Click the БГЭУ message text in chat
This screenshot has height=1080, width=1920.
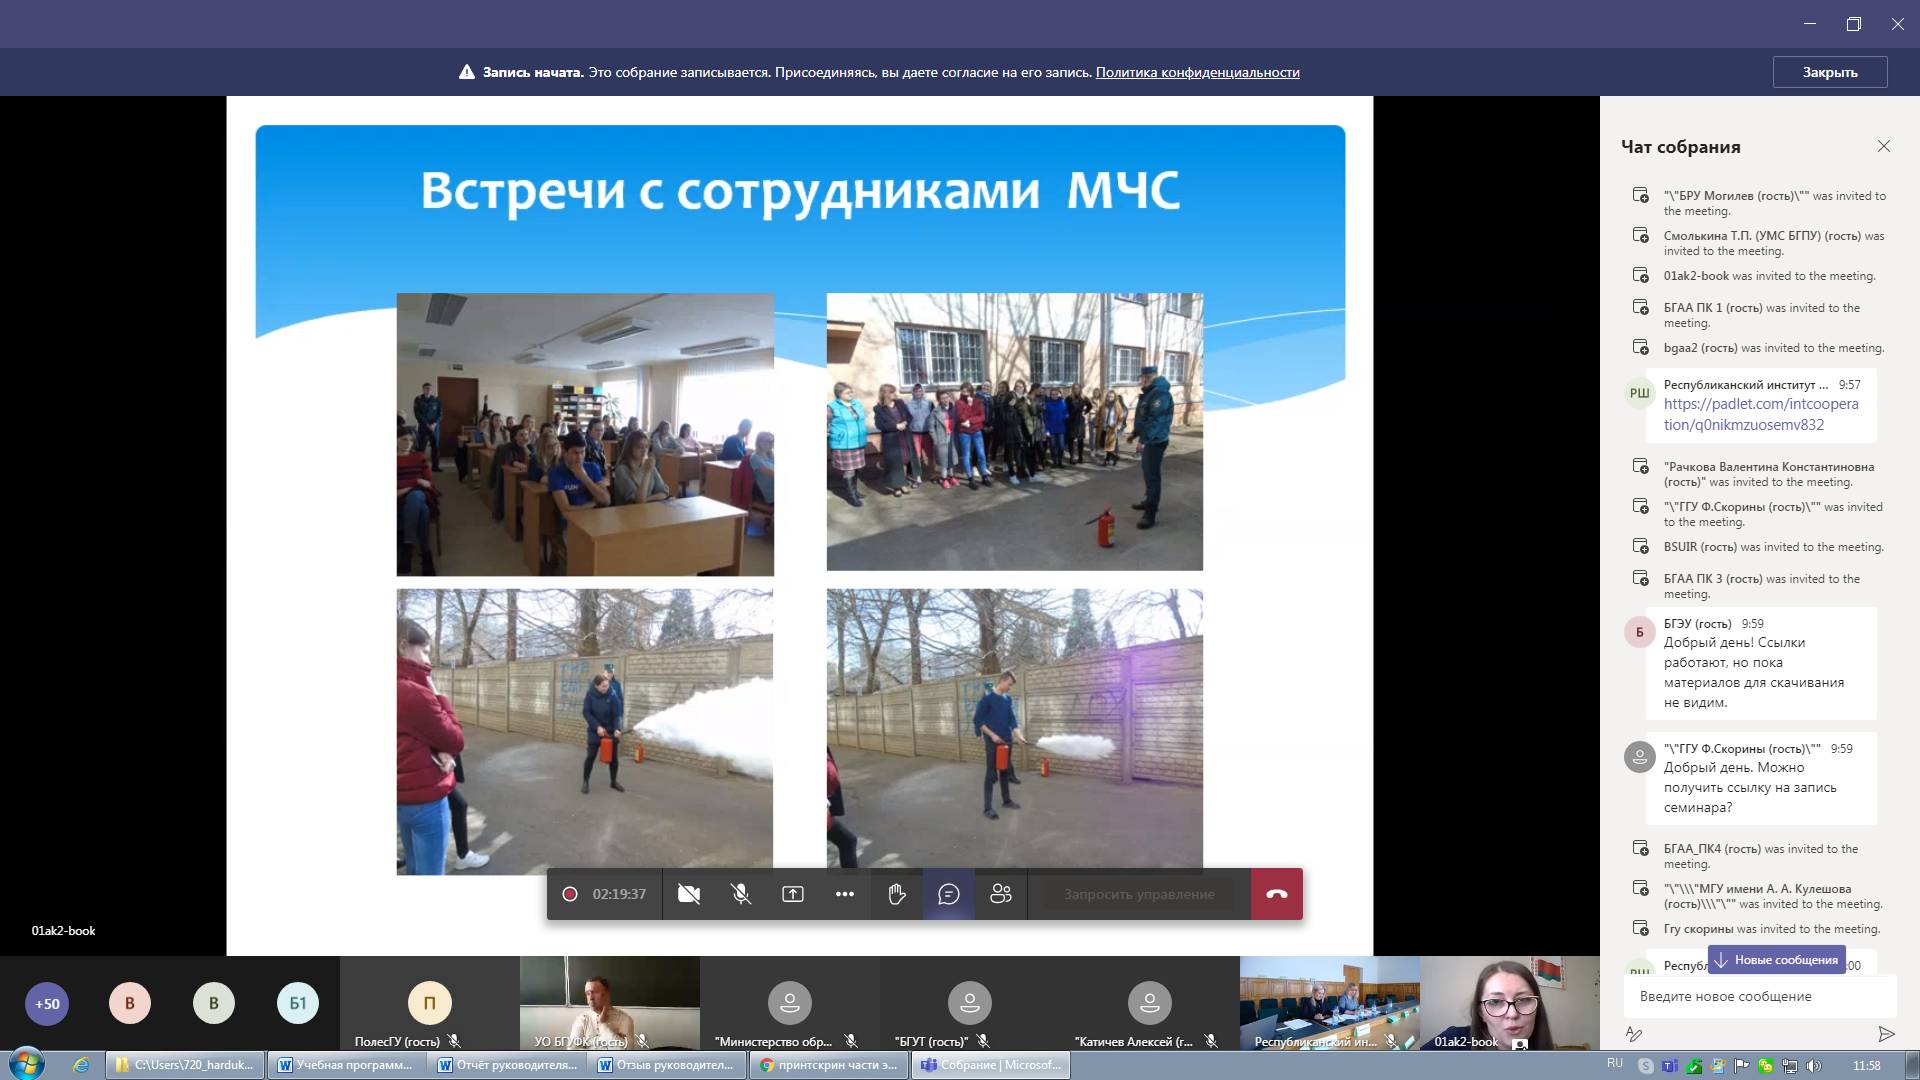1754,672
